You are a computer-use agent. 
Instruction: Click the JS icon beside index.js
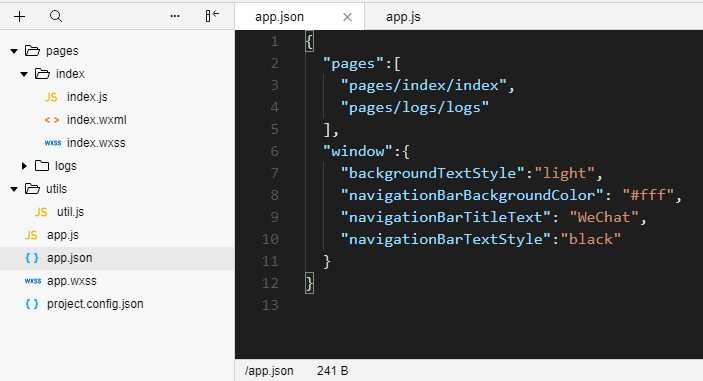(x=51, y=97)
